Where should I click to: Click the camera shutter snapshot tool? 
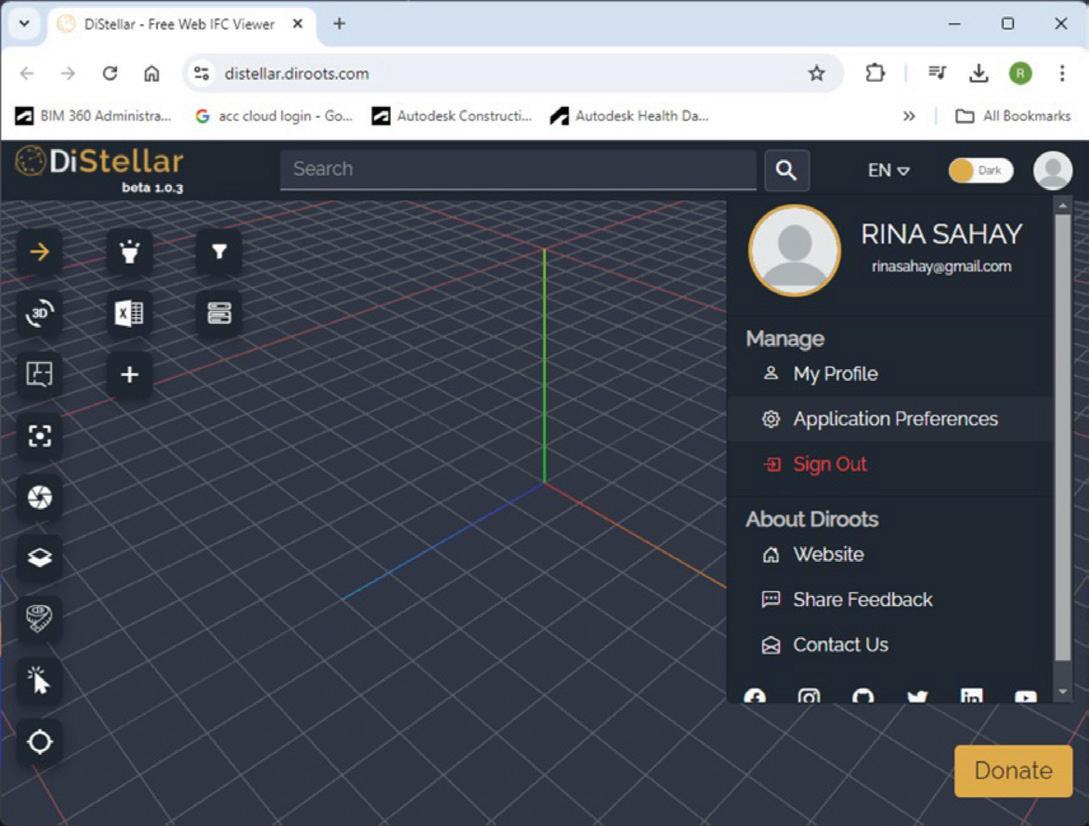point(40,497)
